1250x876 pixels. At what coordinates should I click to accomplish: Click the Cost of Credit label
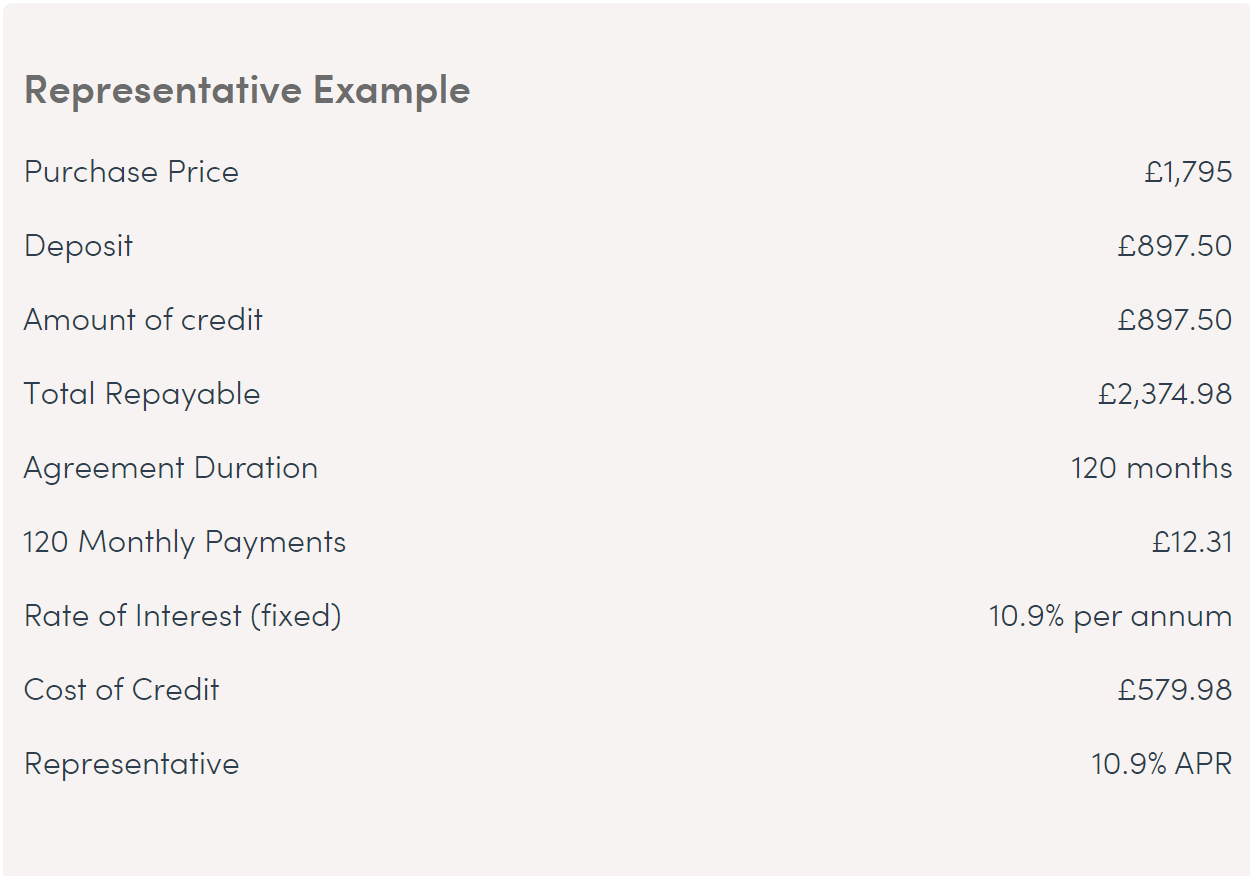tap(122, 690)
